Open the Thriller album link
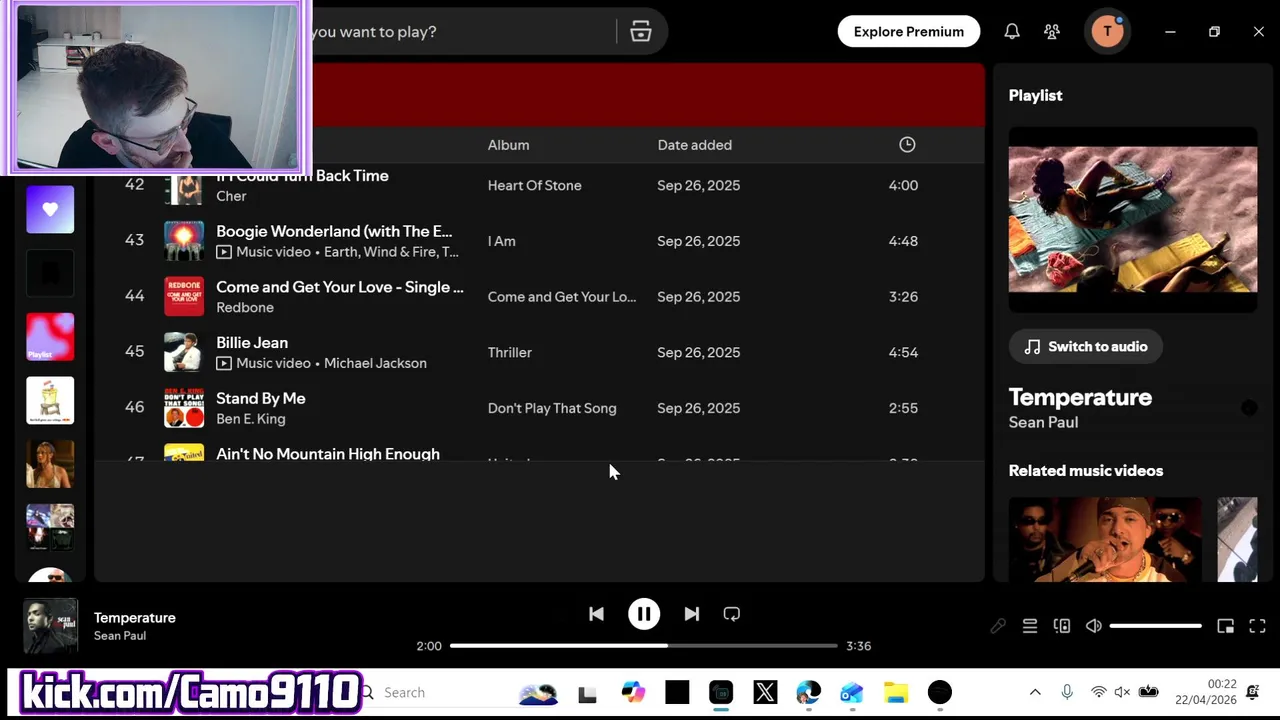1280x720 pixels. [x=510, y=352]
